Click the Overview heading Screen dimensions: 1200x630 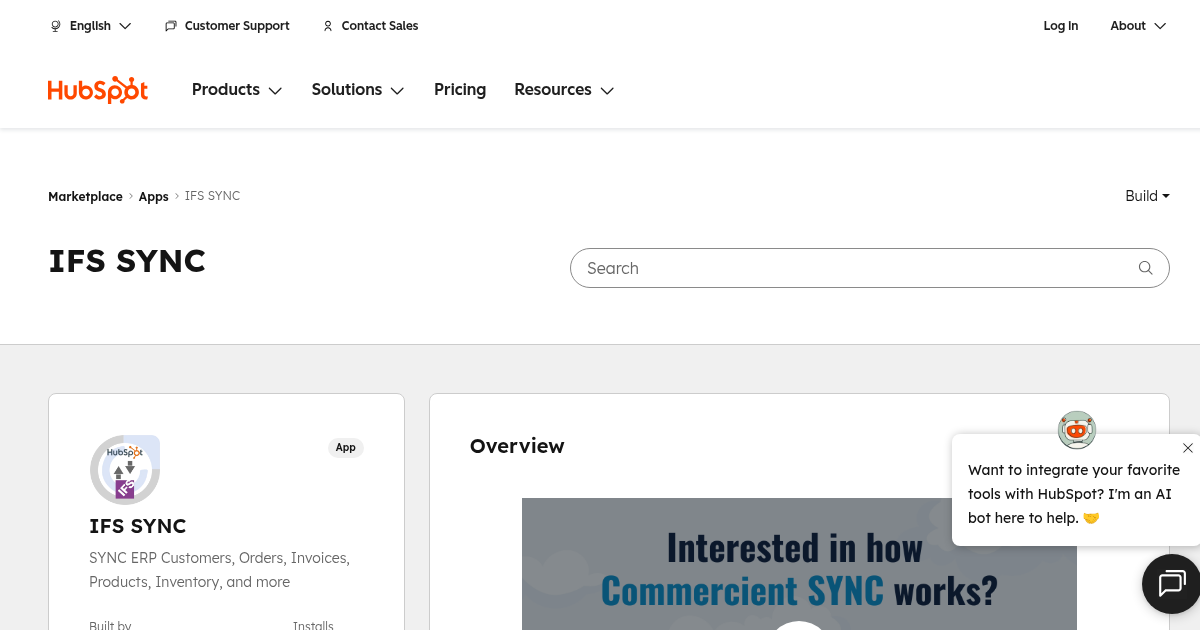point(517,446)
